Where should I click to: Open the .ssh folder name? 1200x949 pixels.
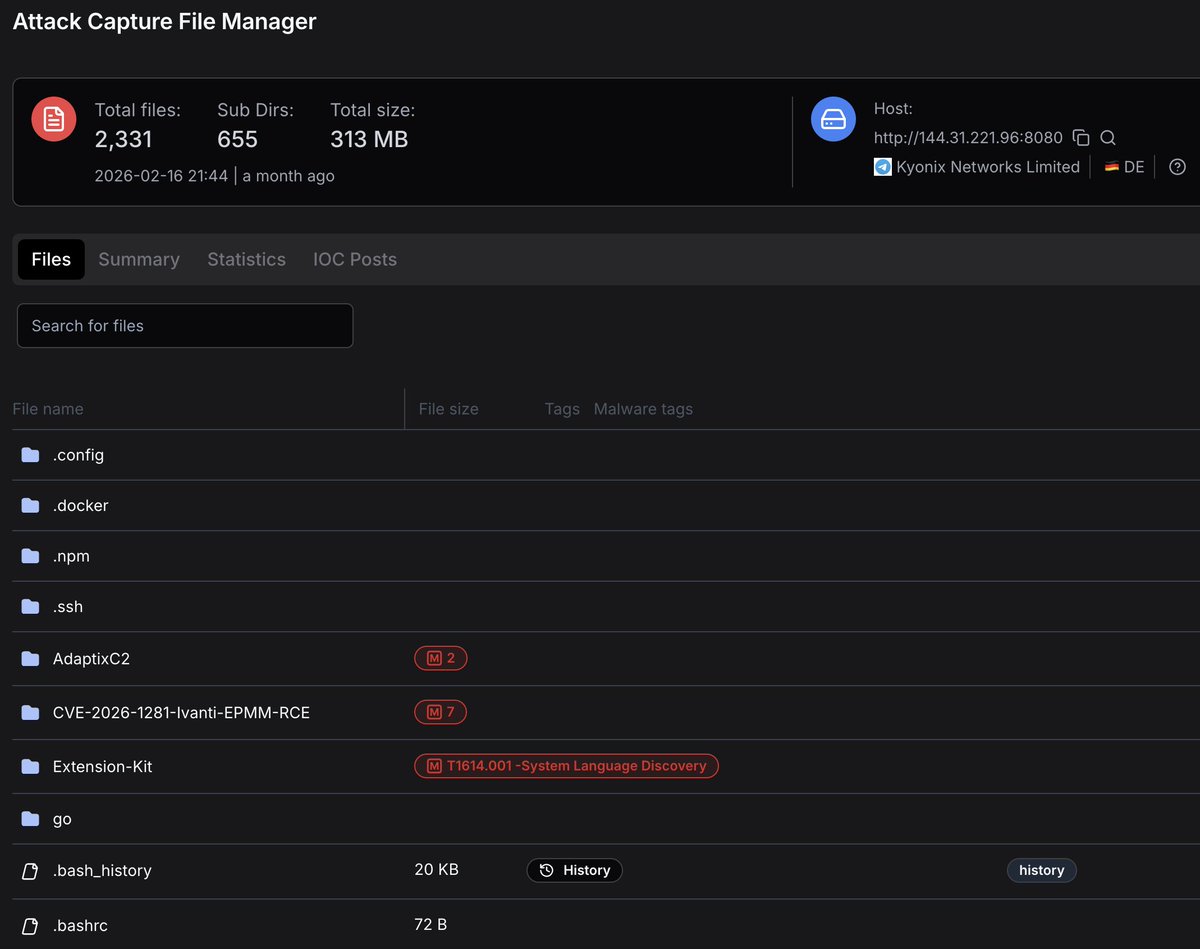click(x=68, y=606)
